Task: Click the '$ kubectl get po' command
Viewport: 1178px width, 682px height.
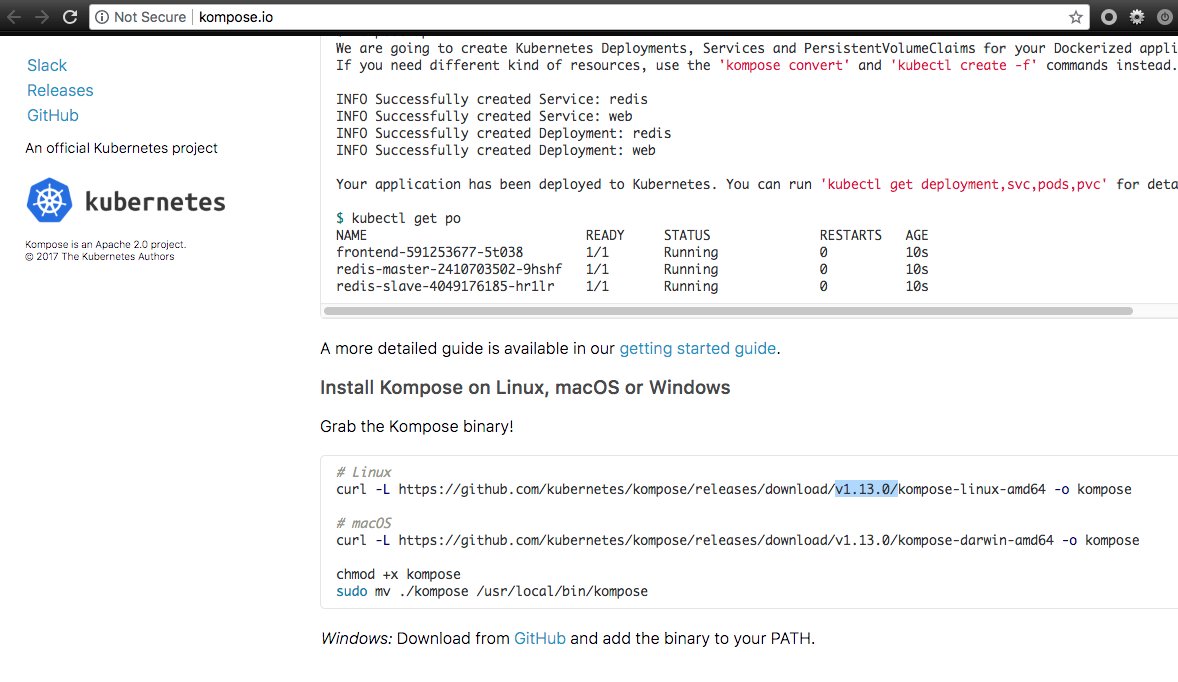Action: pyautogui.click(x=398, y=218)
